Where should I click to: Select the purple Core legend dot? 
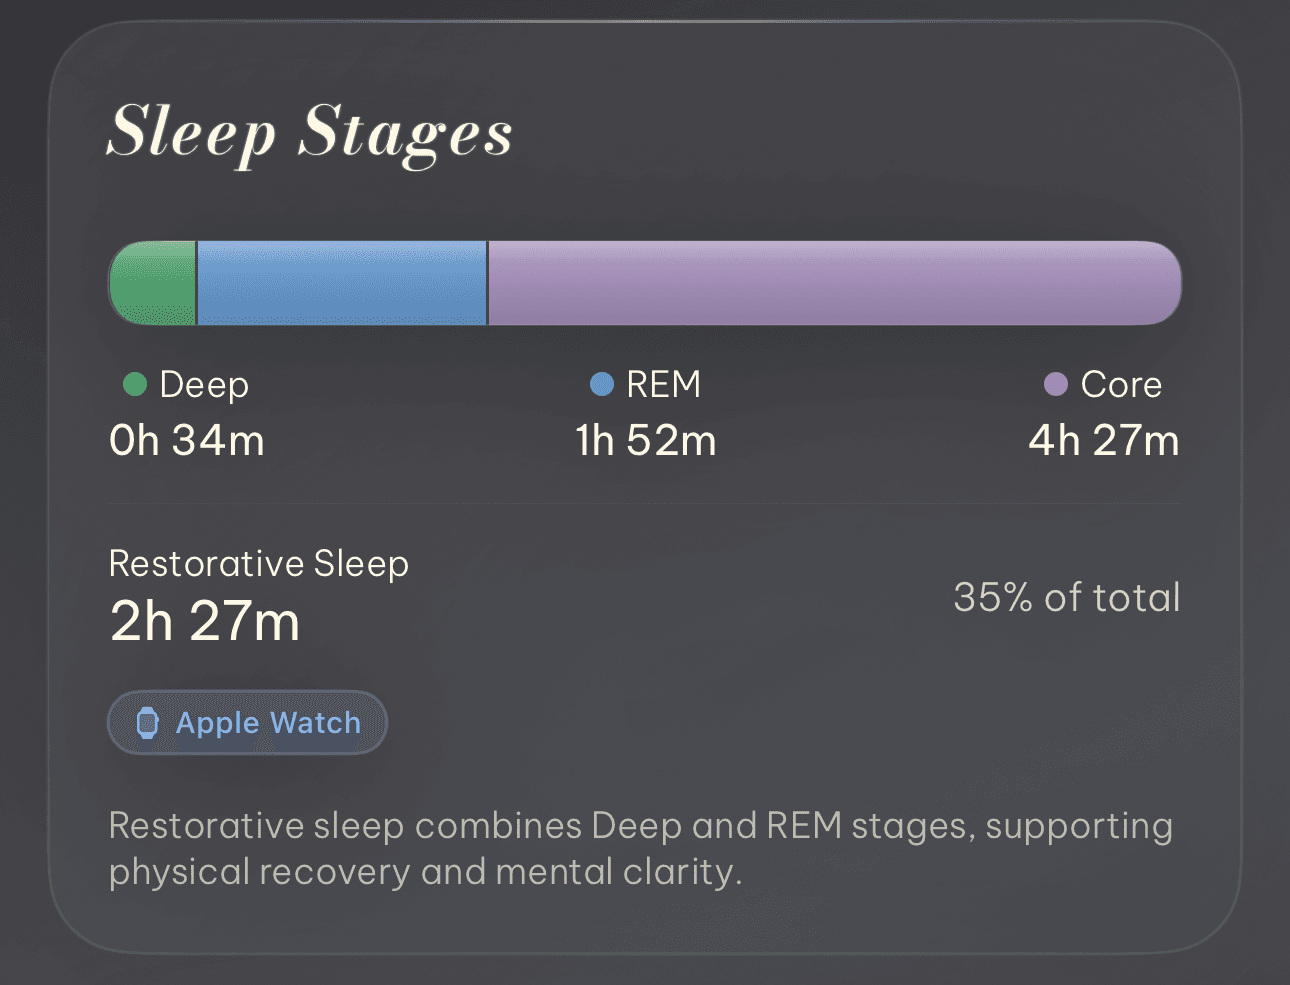tap(1055, 383)
